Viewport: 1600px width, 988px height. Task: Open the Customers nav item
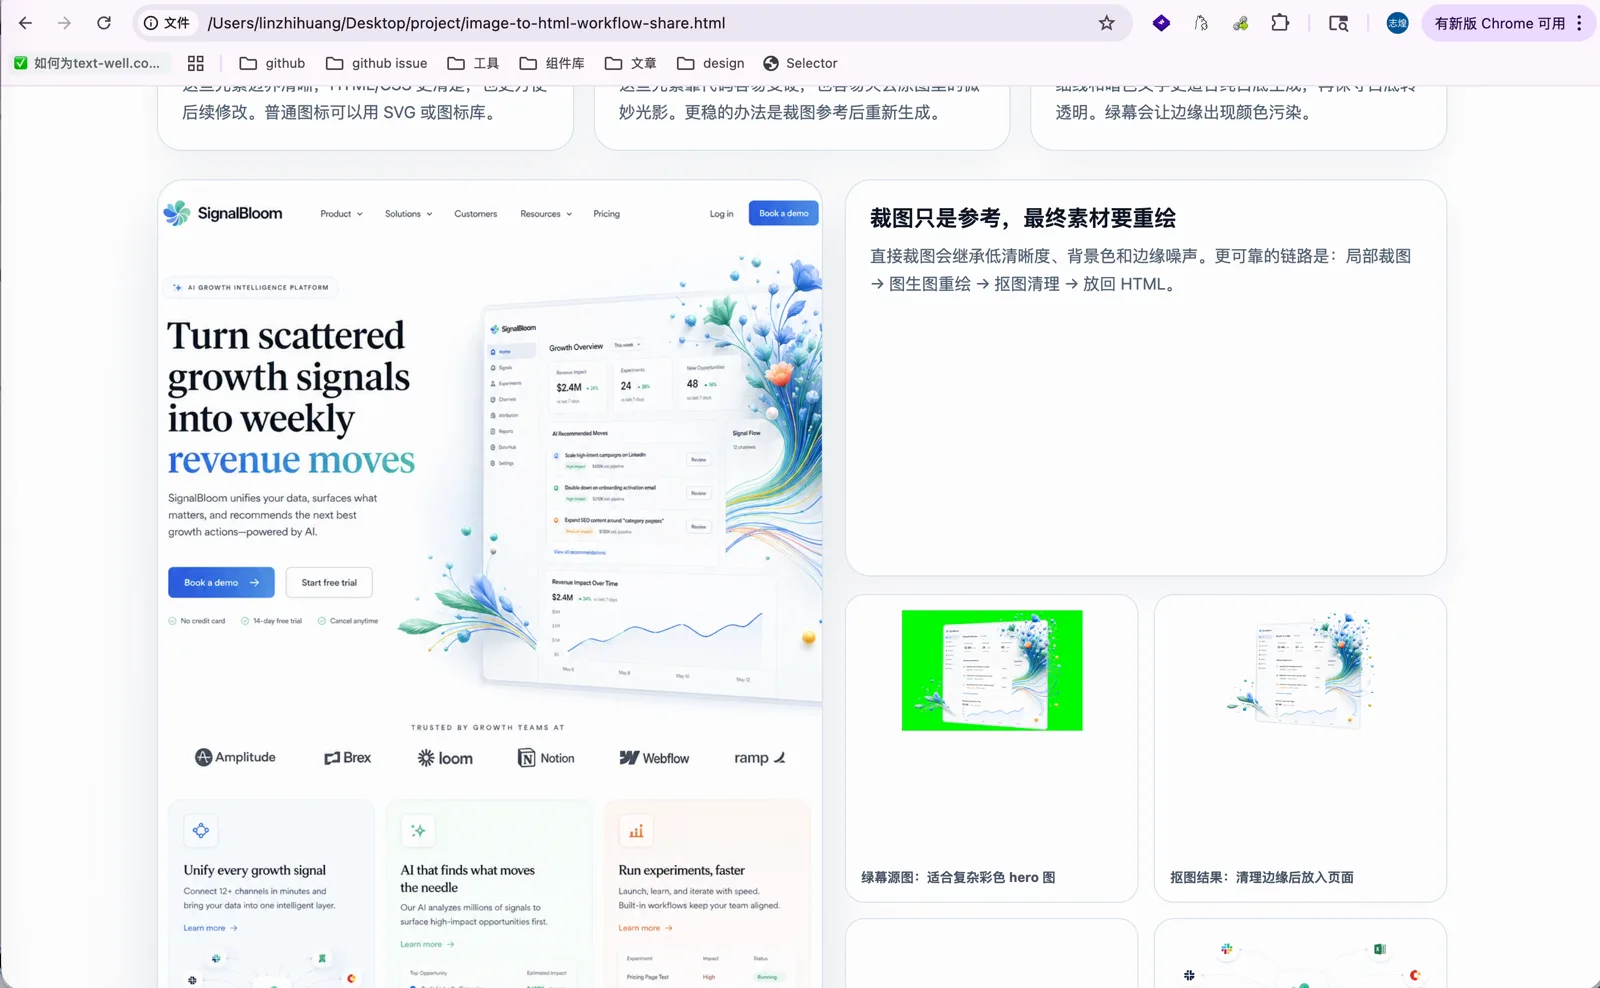475,214
